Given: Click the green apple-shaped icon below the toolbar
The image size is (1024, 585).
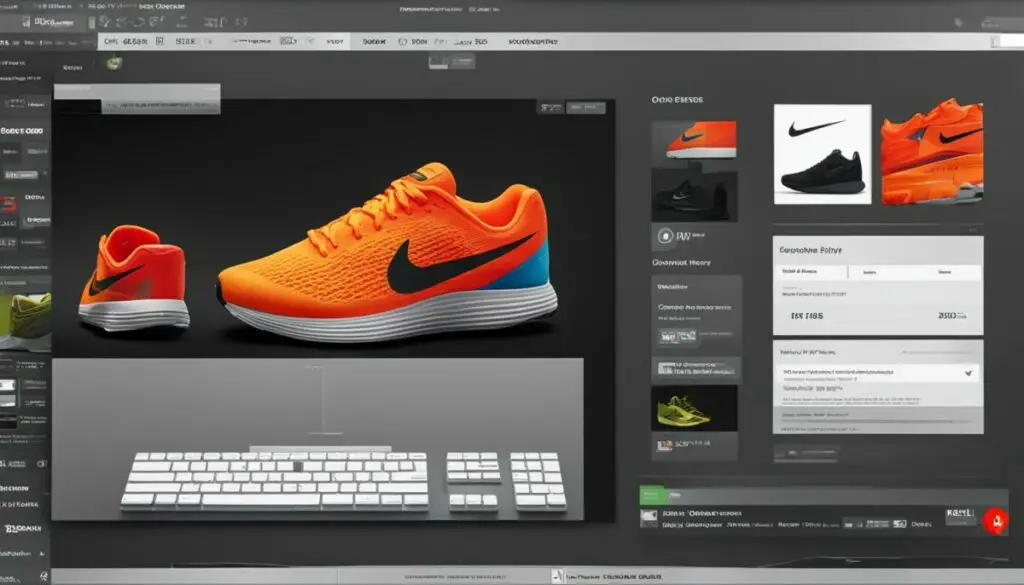Looking at the screenshot, I should [x=115, y=62].
